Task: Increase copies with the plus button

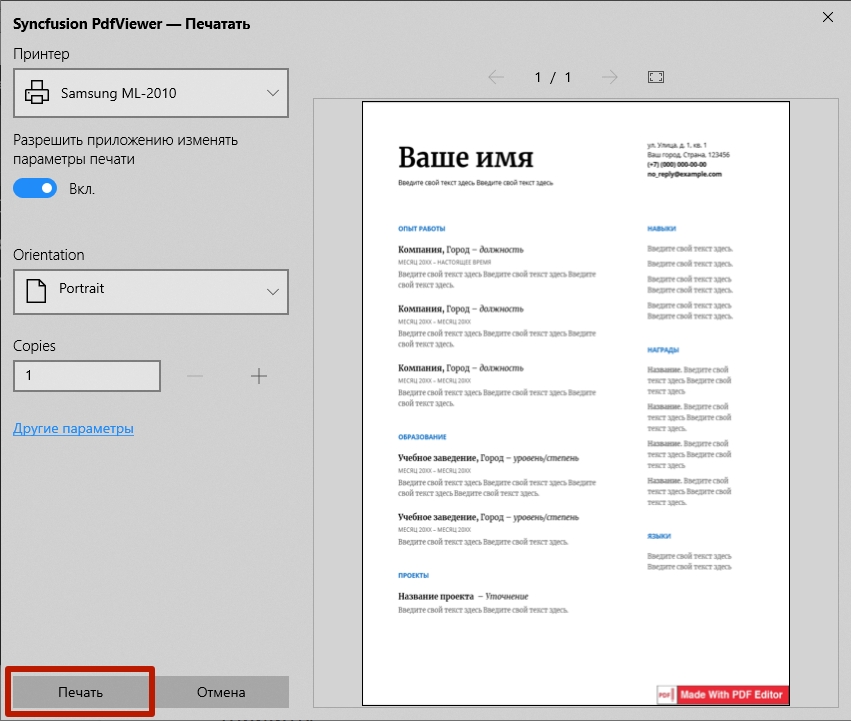Action: 259,376
